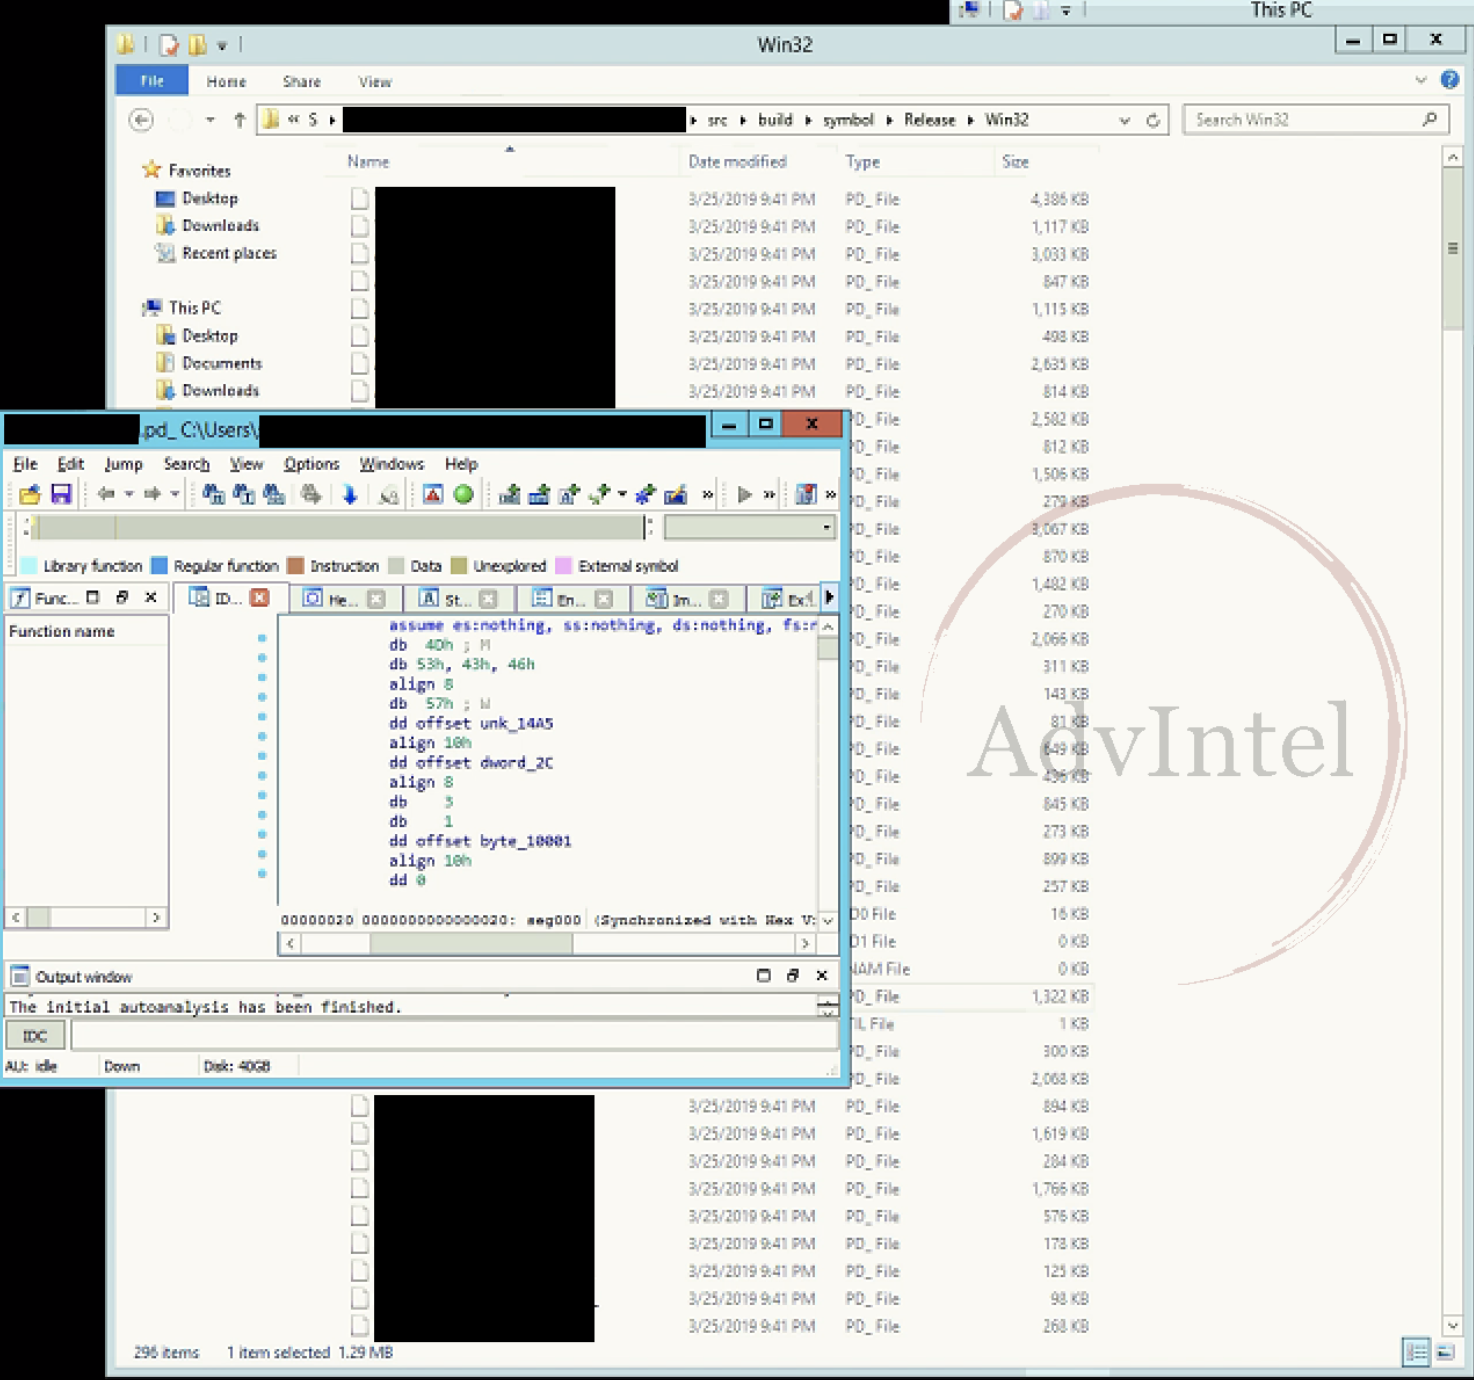Open the Share ribbon tab
Viewport: 1474px width, 1380px height.
click(x=301, y=82)
